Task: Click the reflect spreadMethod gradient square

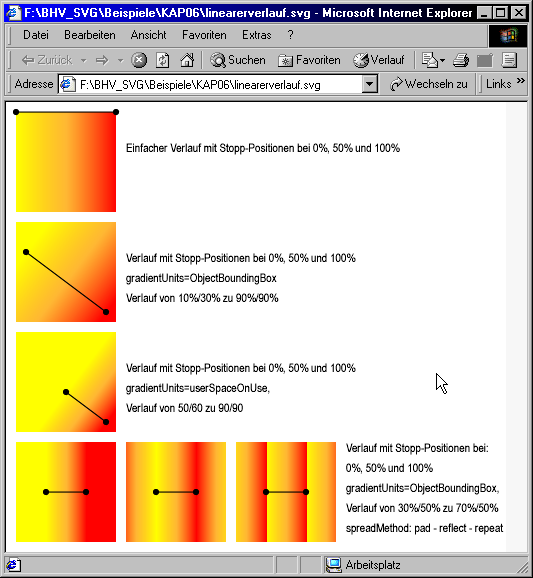Action: pyautogui.click(x=176, y=492)
